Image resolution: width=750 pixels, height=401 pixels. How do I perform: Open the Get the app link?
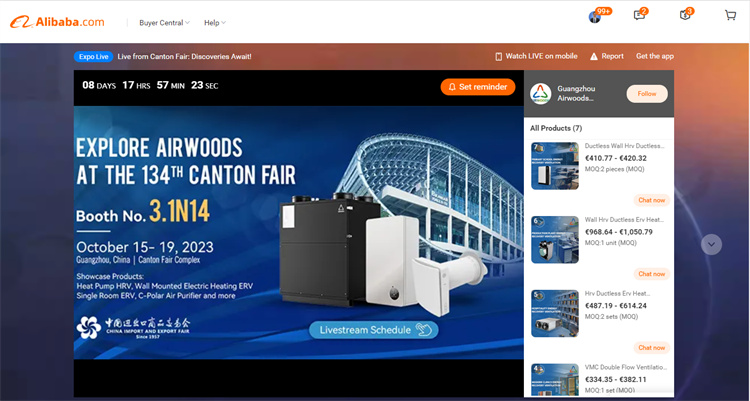(x=654, y=56)
